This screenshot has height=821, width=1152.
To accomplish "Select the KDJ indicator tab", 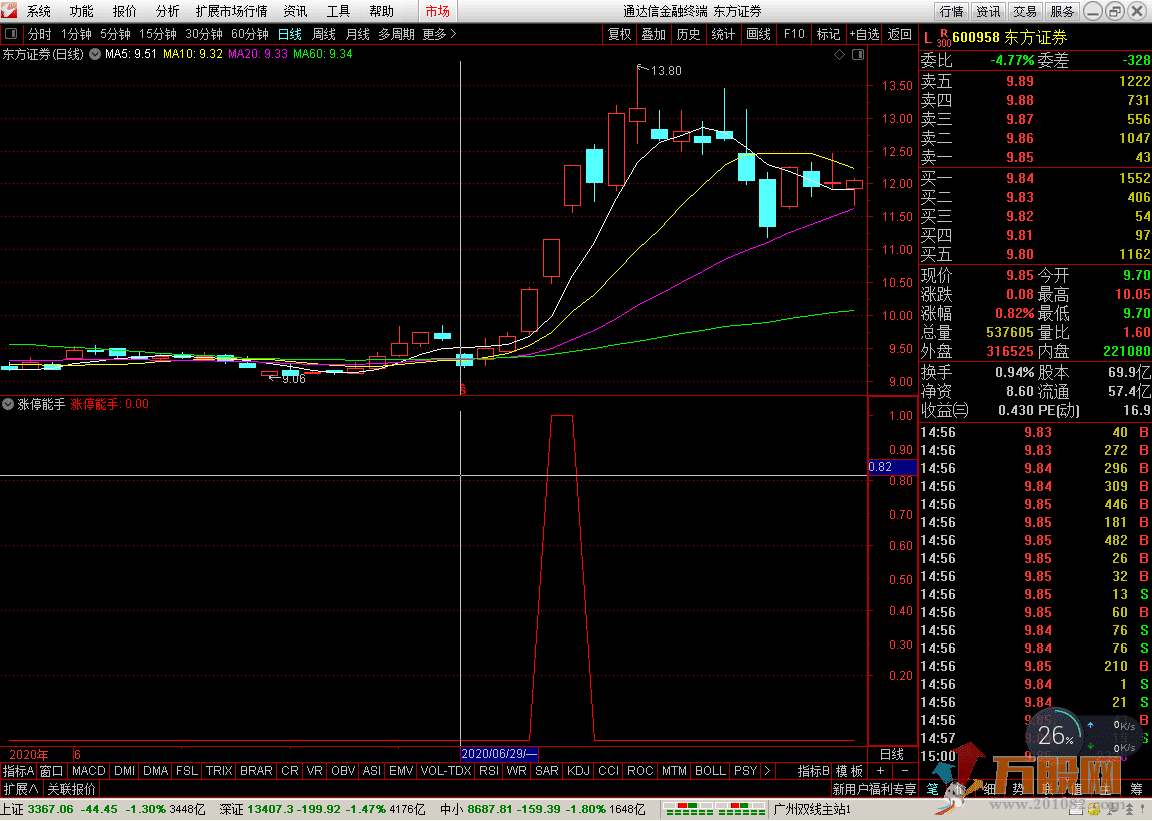I will (x=578, y=770).
